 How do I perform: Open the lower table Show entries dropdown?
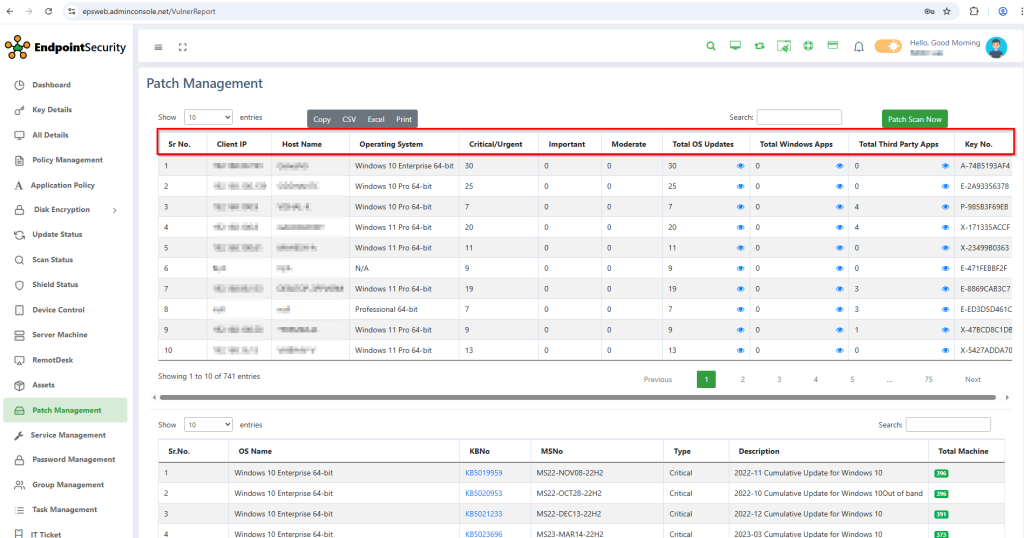click(209, 425)
